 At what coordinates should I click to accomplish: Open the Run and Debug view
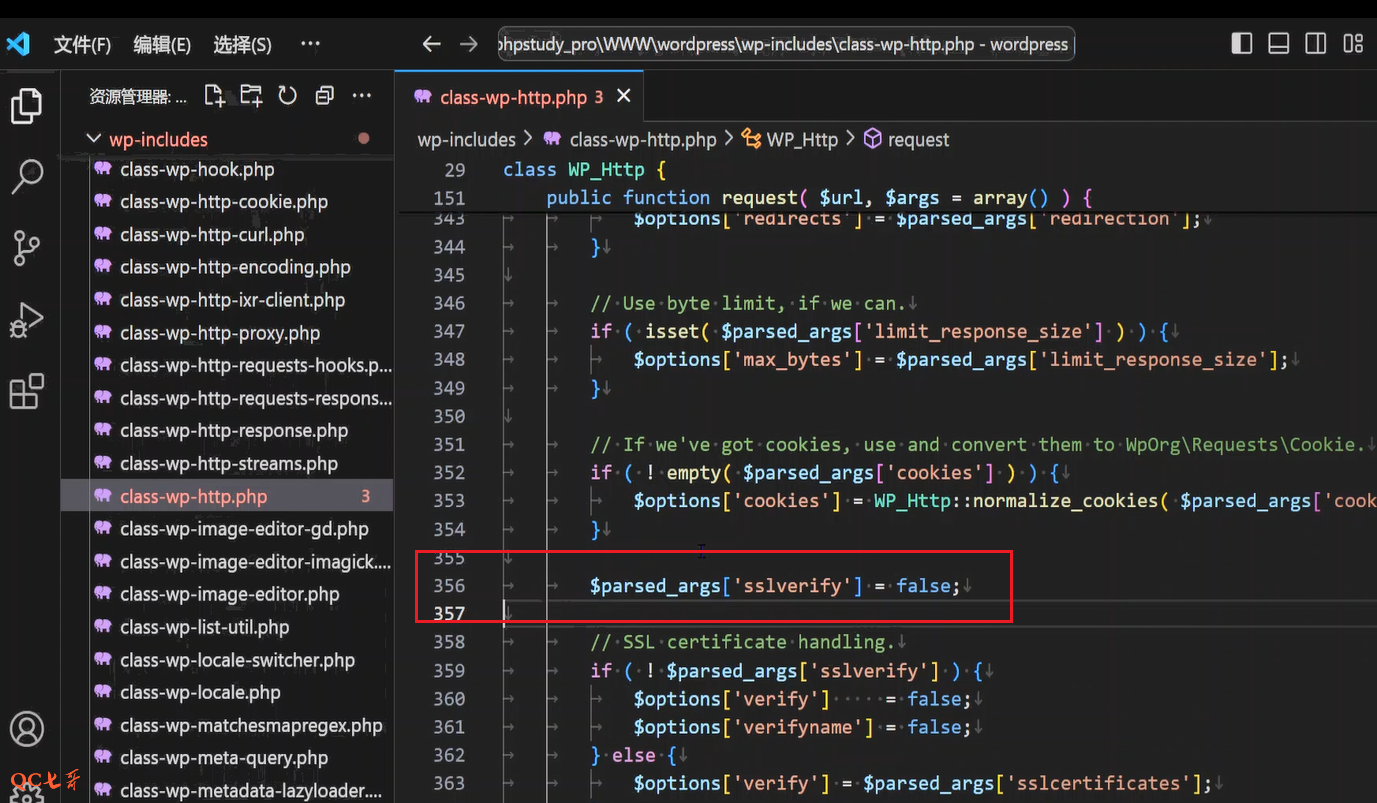click(27, 321)
